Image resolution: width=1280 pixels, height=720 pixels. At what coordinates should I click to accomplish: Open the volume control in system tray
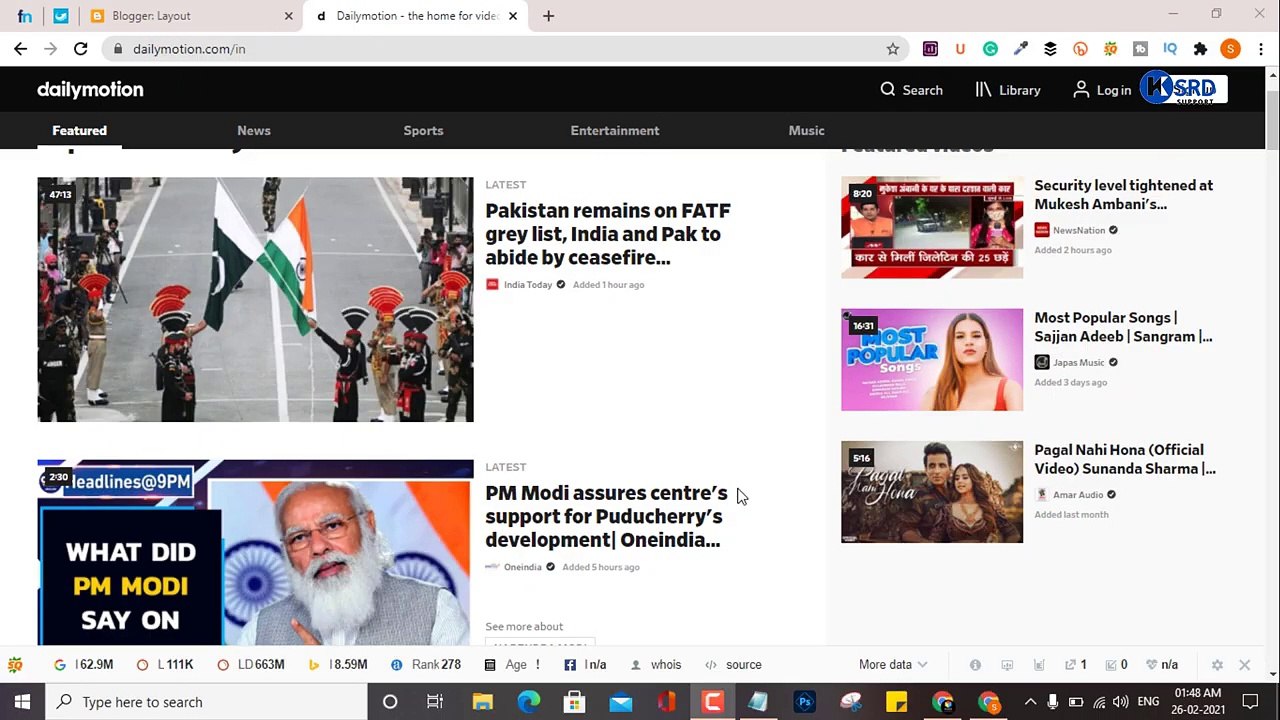pos(1120,702)
